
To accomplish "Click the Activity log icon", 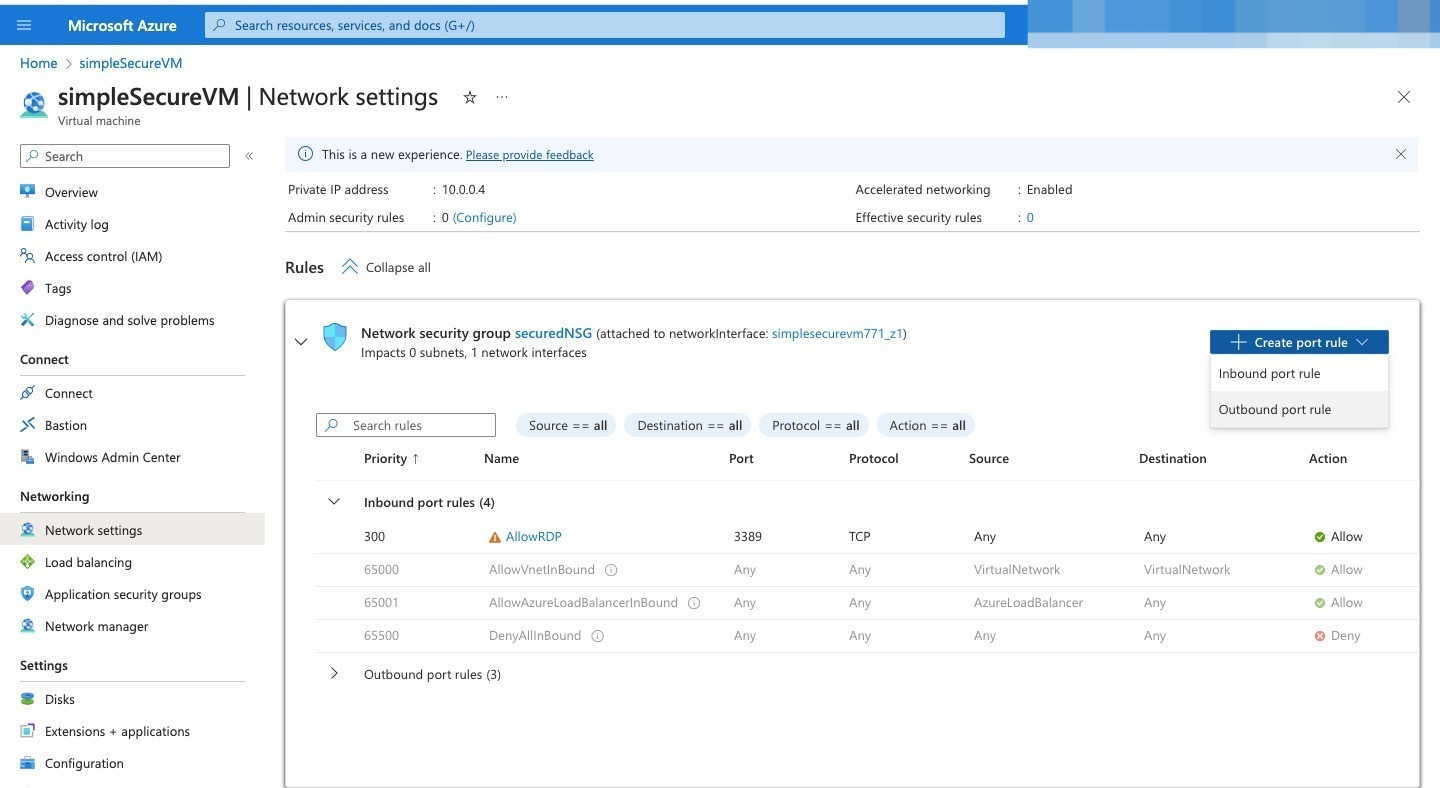I will click(28, 224).
